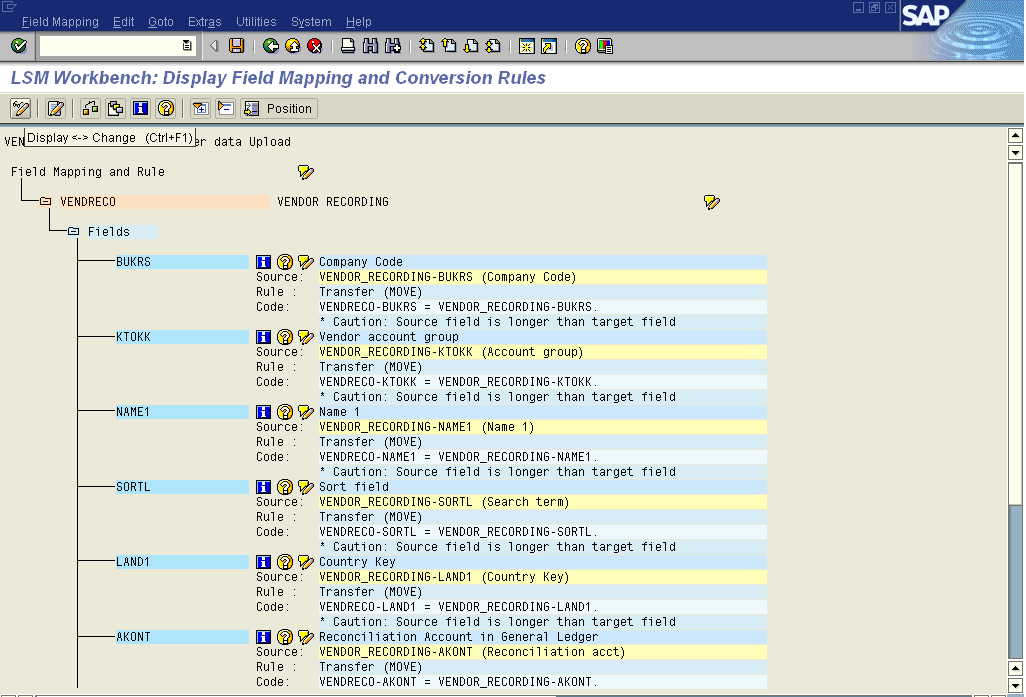1026x697 pixels.
Task: Open the command field history dropdown
Action: coord(187,46)
